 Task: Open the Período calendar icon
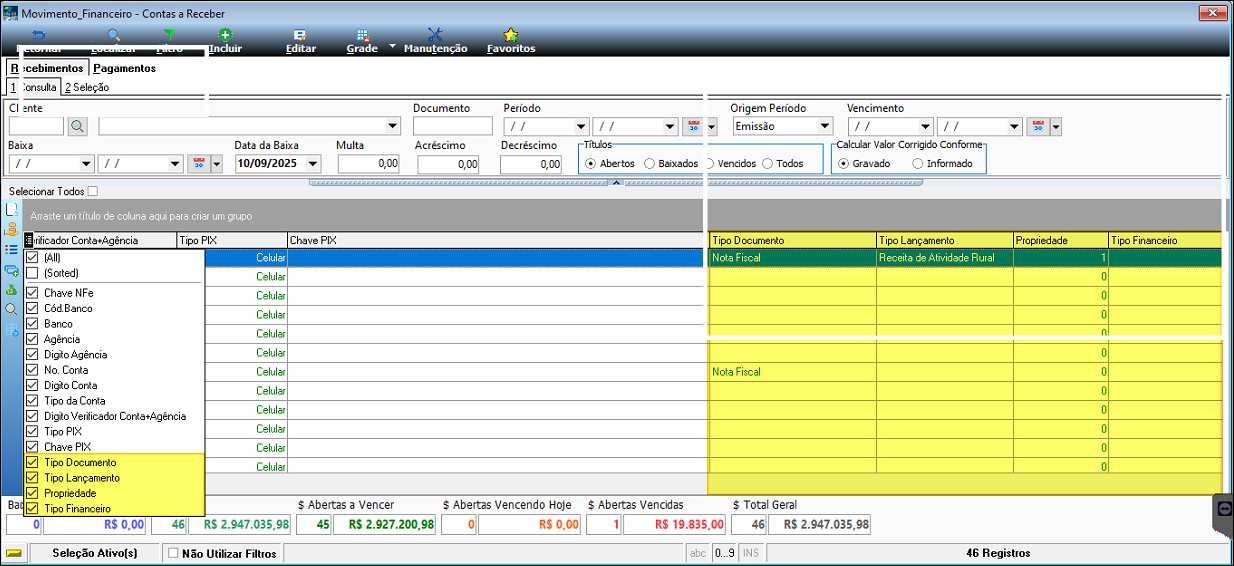tap(694, 126)
